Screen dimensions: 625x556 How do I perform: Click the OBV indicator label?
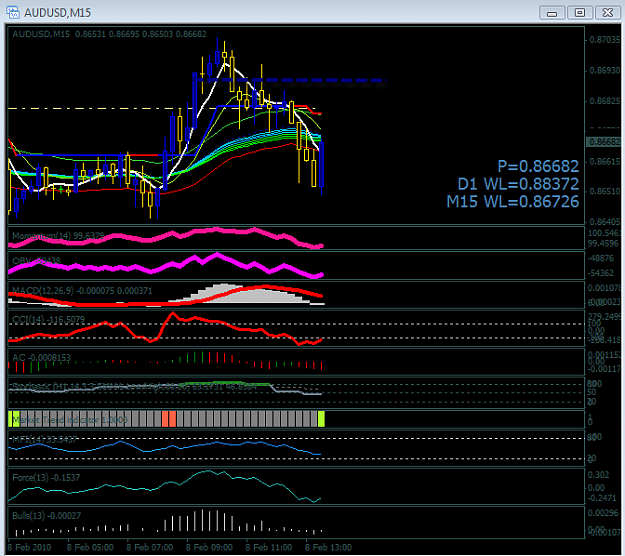[x=36, y=261]
